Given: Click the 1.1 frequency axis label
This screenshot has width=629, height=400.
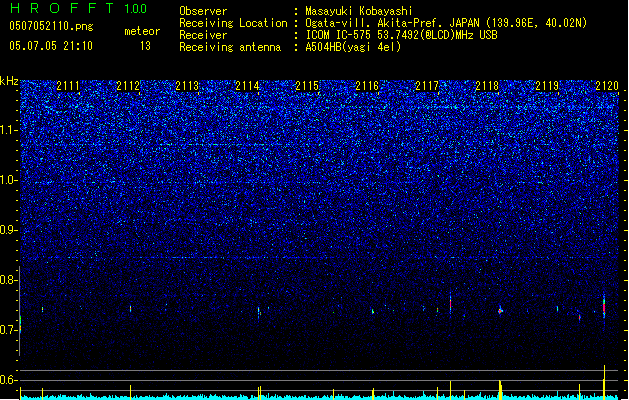Looking at the screenshot, I should pyautogui.click(x=8, y=131).
